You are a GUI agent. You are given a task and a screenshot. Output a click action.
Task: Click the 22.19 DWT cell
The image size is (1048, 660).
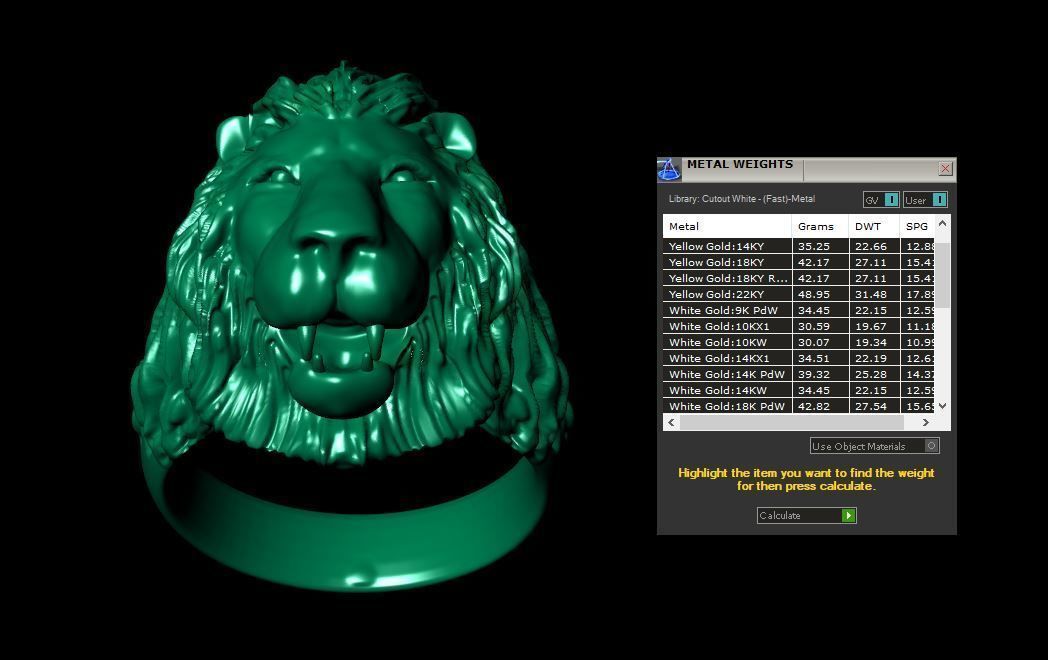pyautogui.click(x=874, y=358)
